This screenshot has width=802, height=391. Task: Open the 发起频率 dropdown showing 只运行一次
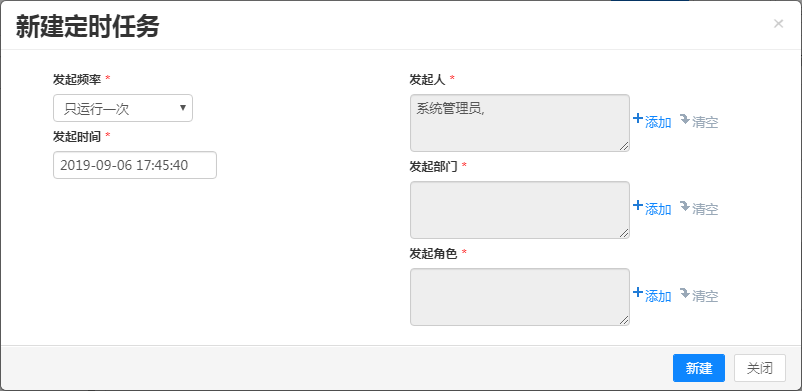click(x=123, y=108)
